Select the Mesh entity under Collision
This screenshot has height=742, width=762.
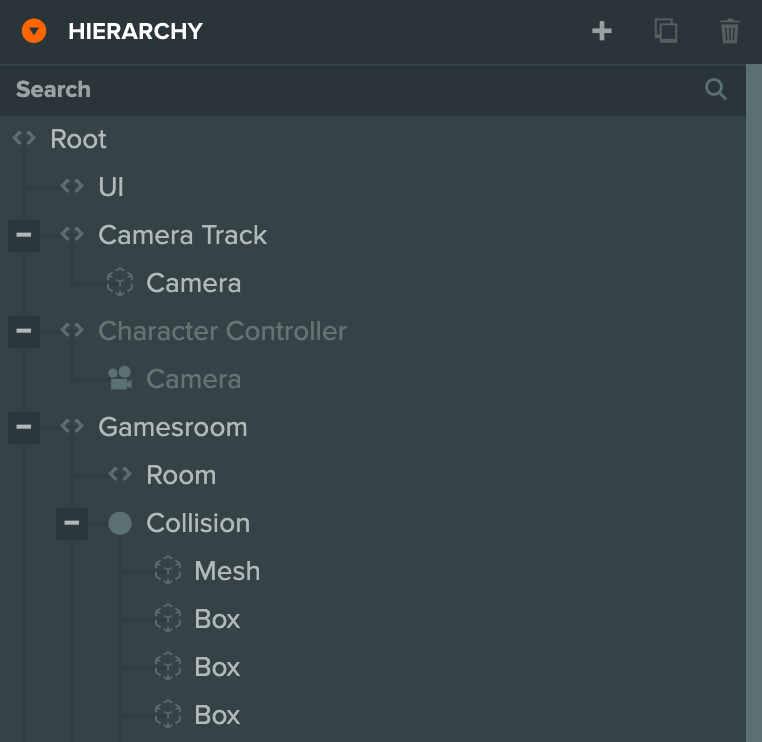click(227, 571)
